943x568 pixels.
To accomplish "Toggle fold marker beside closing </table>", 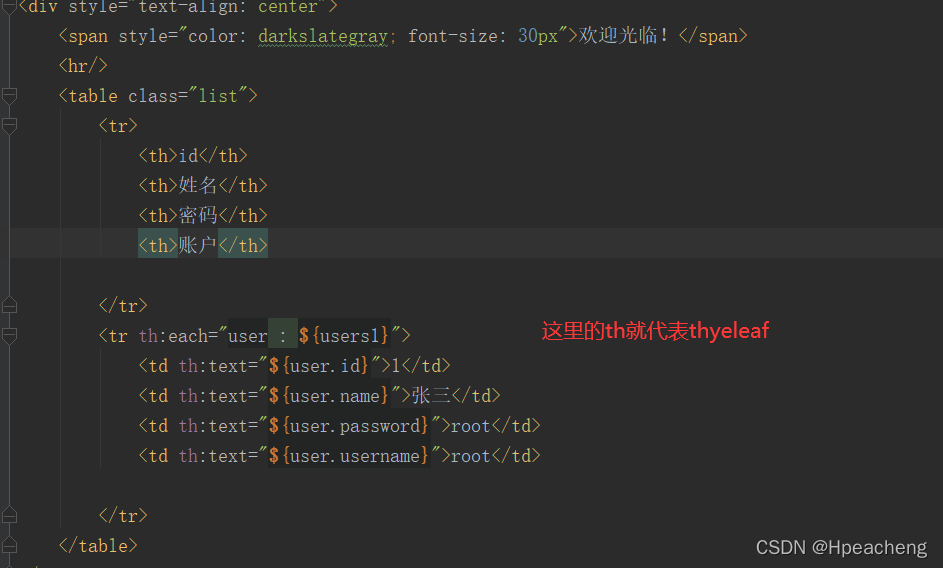I will tap(9, 546).
